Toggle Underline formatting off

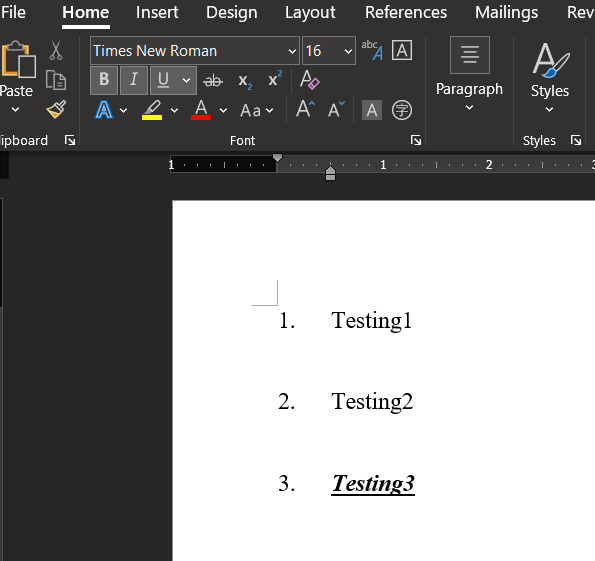click(164, 80)
